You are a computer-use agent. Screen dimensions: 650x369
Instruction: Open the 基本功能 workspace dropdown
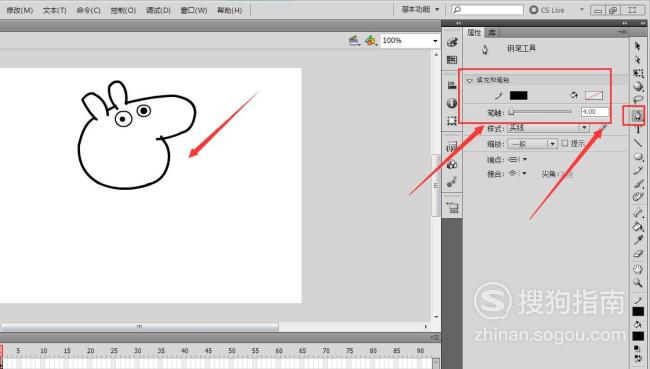click(x=420, y=10)
